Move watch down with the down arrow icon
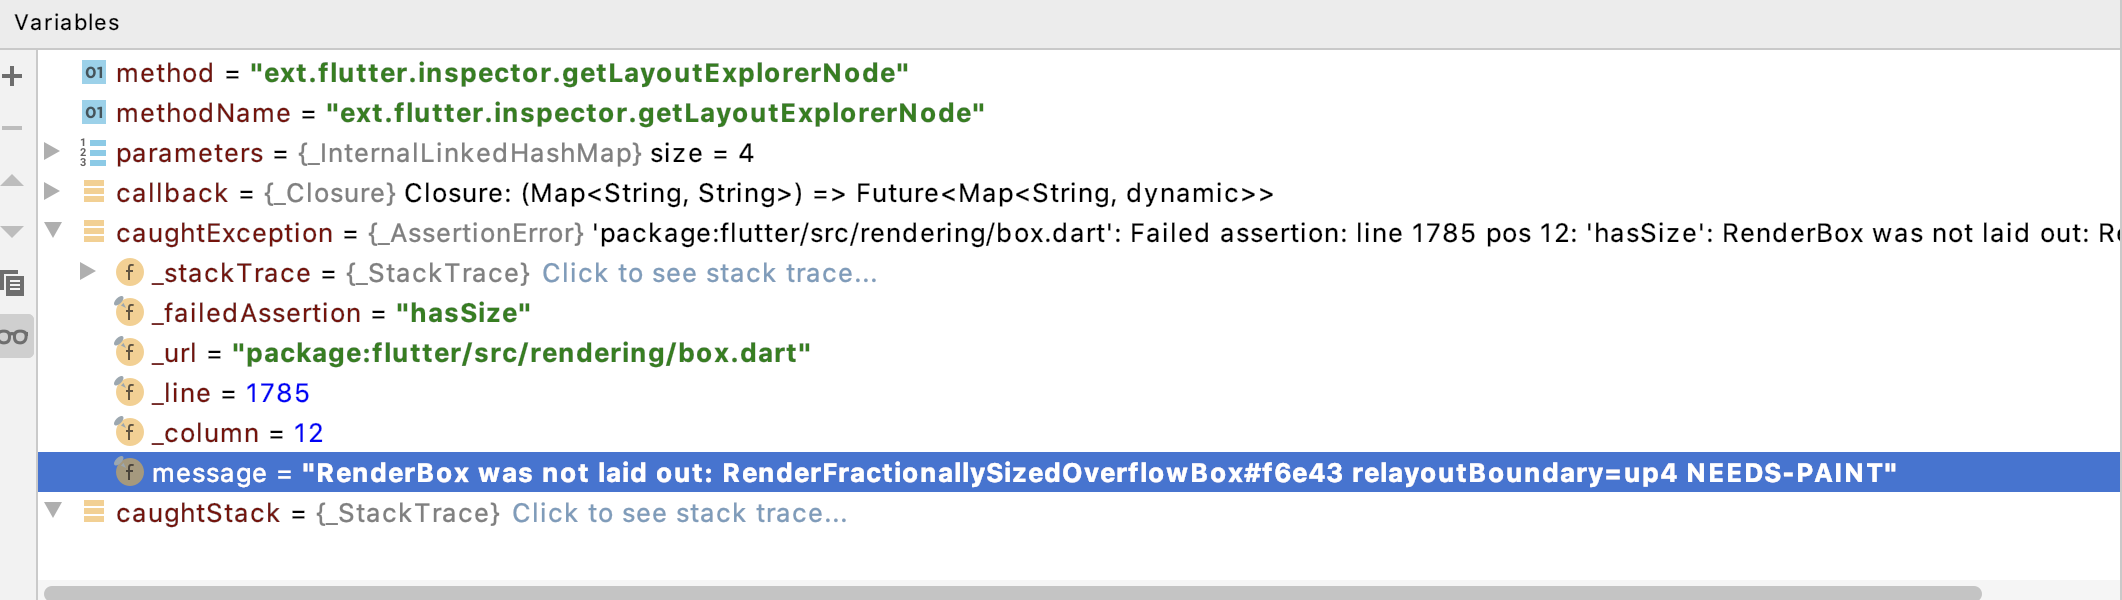2122x600 pixels. (13, 233)
